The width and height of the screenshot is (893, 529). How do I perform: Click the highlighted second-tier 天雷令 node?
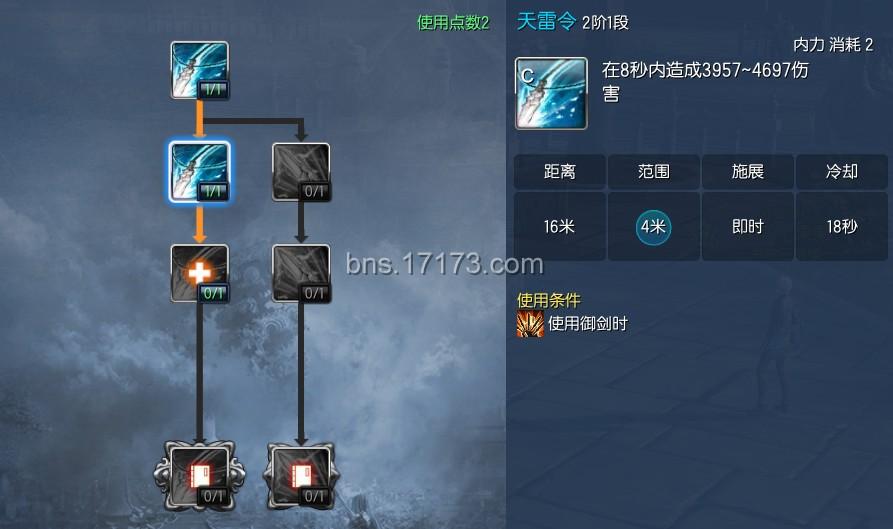199,172
